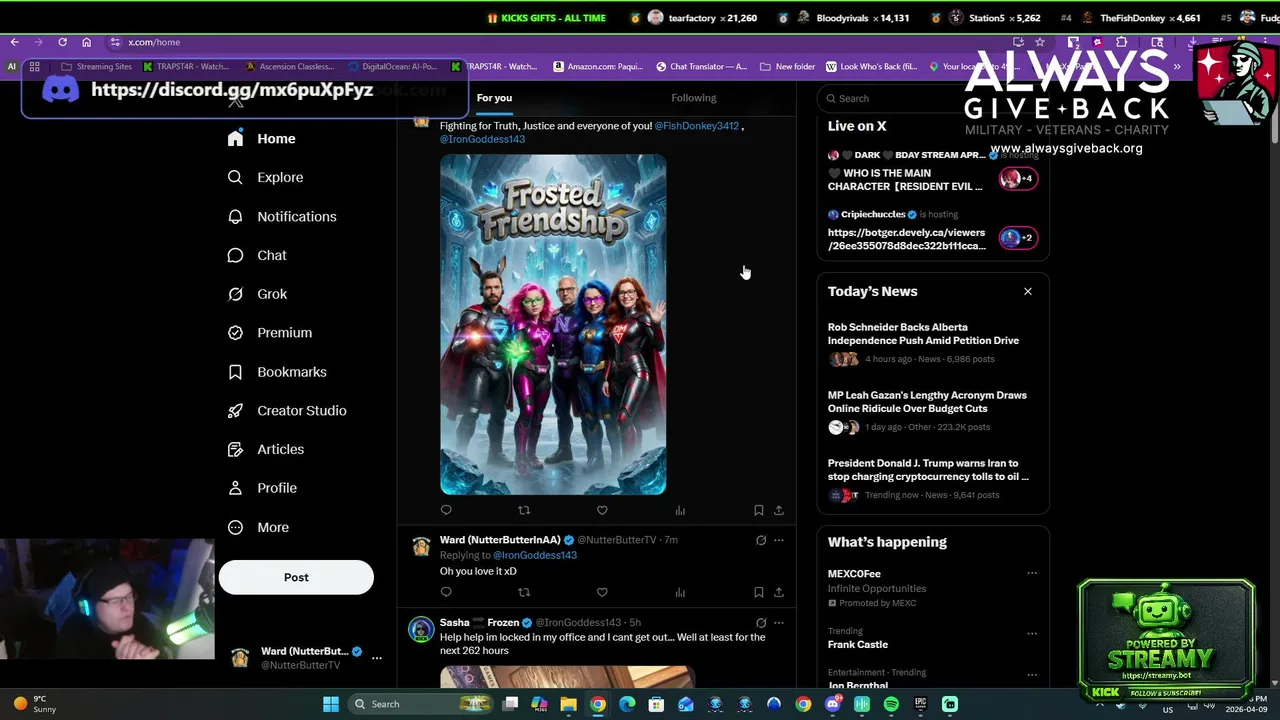Bookmark the Frosted Friendship post
The image size is (1280, 720).
[759, 511]
